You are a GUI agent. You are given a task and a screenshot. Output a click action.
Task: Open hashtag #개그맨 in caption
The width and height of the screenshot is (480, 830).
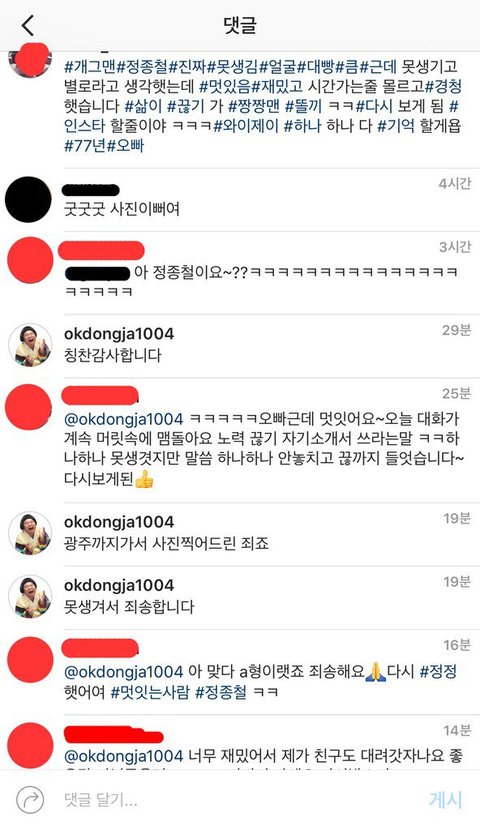90,67
